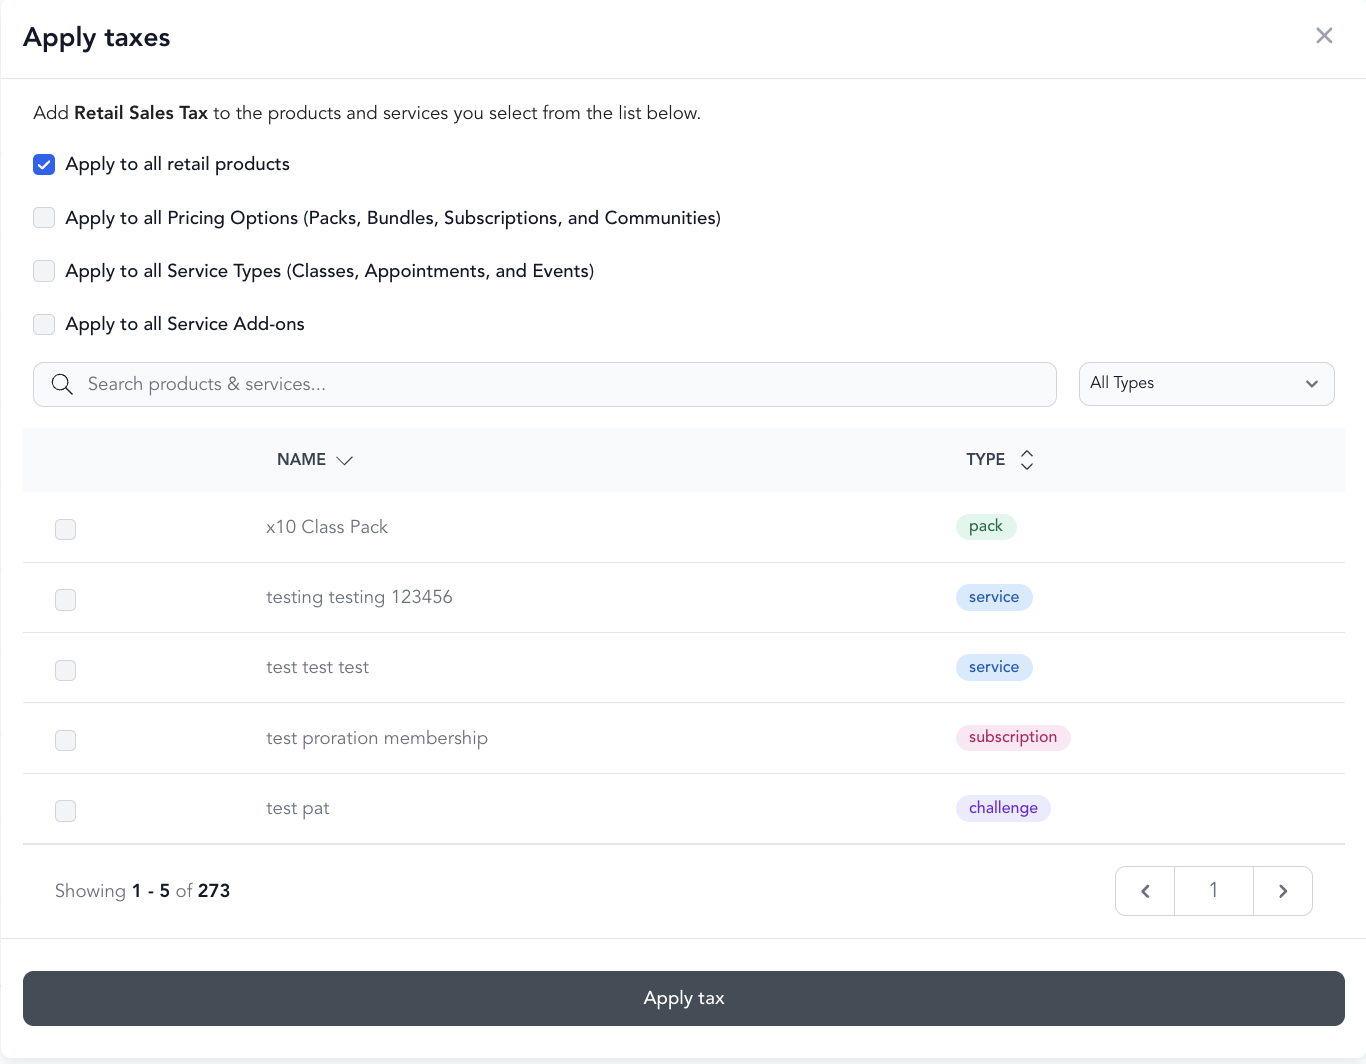Click the Apply tax button
Screen dimensions: 1366x1064
(684, 998)
